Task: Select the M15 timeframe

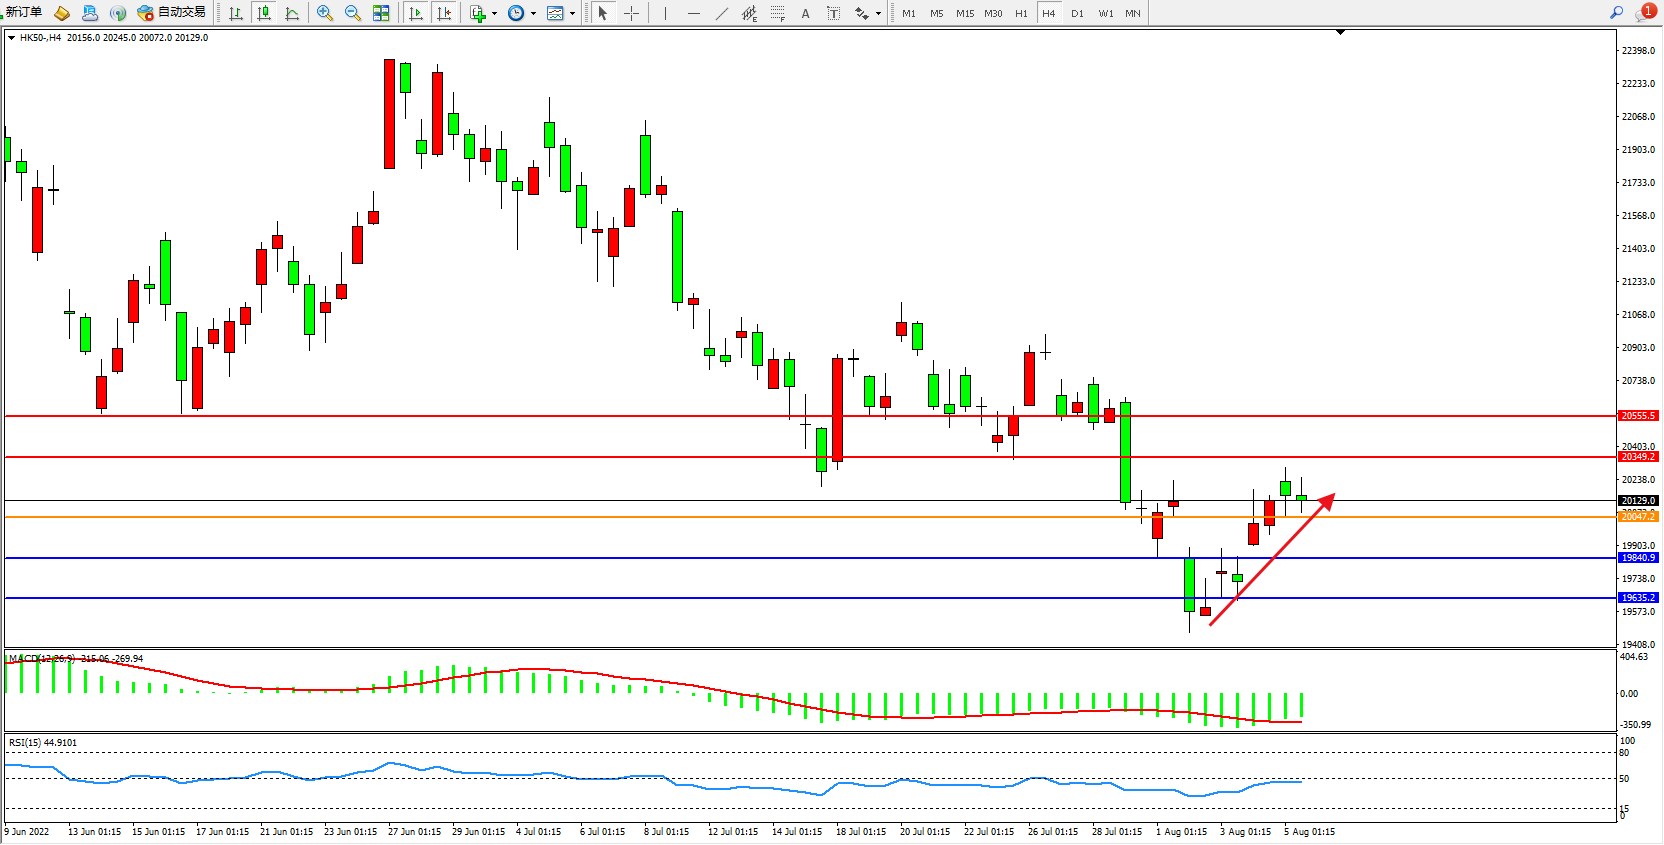Action: [964, 13]
